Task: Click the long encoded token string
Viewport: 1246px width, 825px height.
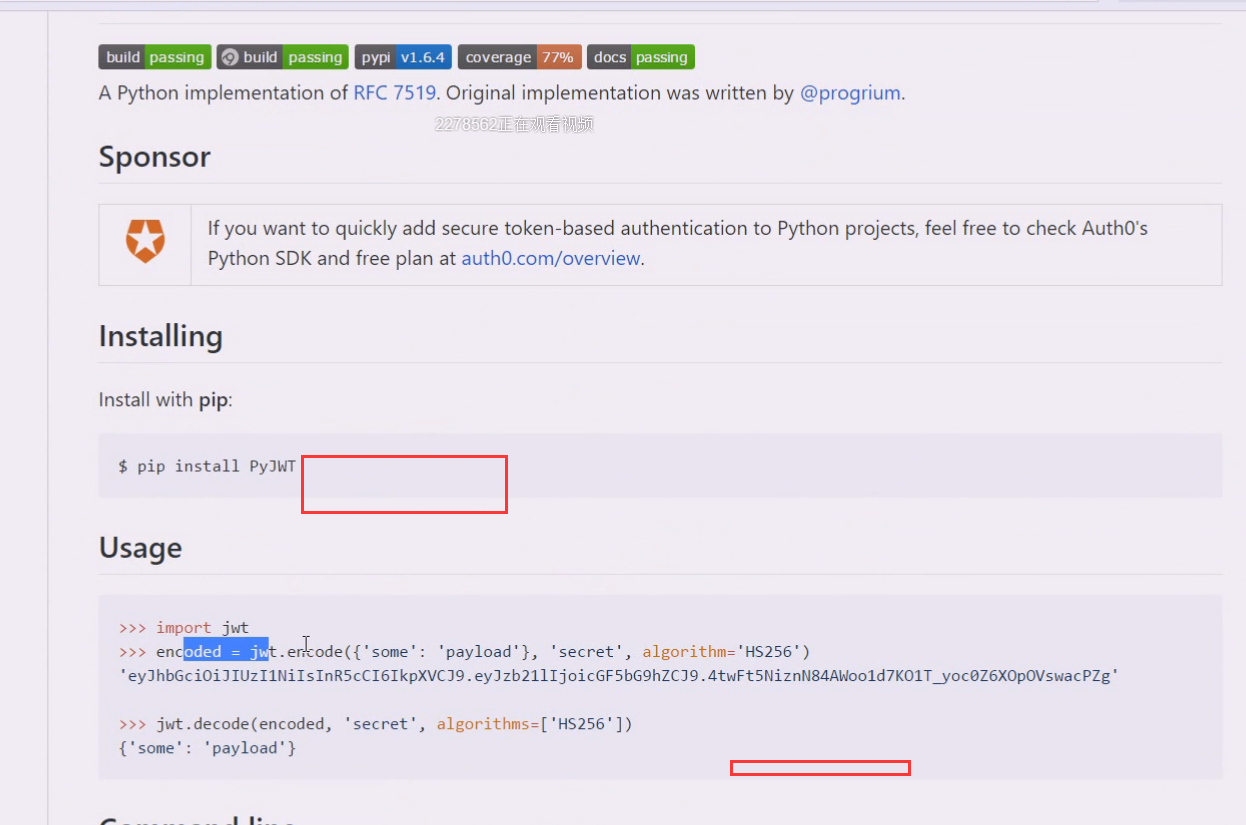Action: pos(618,676)
